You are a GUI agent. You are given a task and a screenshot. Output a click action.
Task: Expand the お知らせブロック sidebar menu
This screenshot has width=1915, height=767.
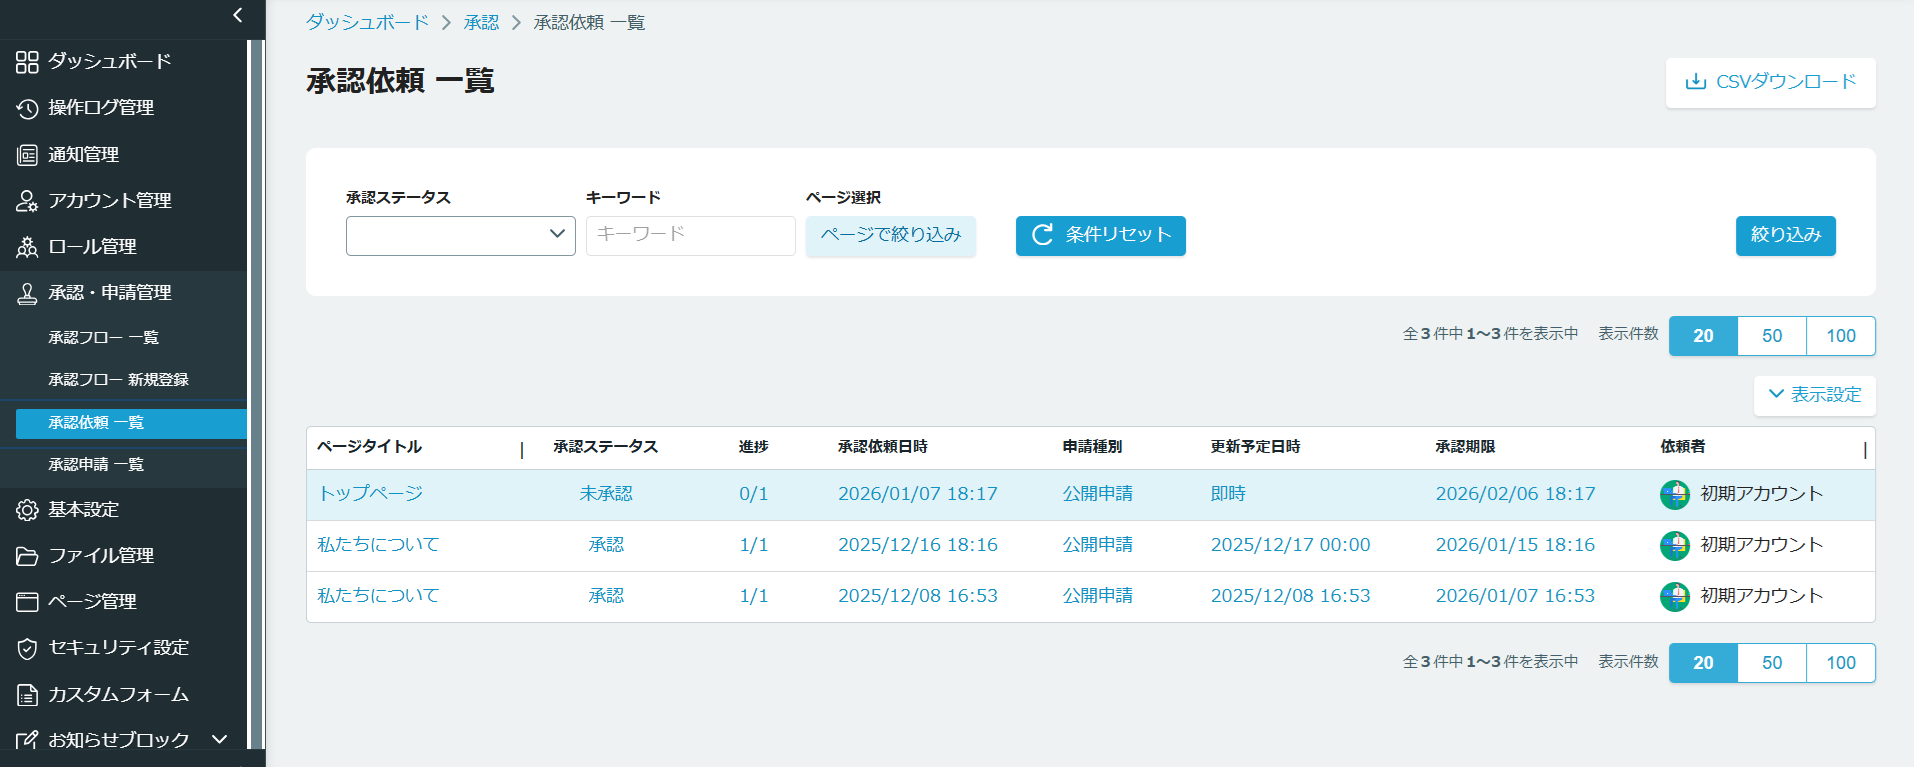pos(220,739)
